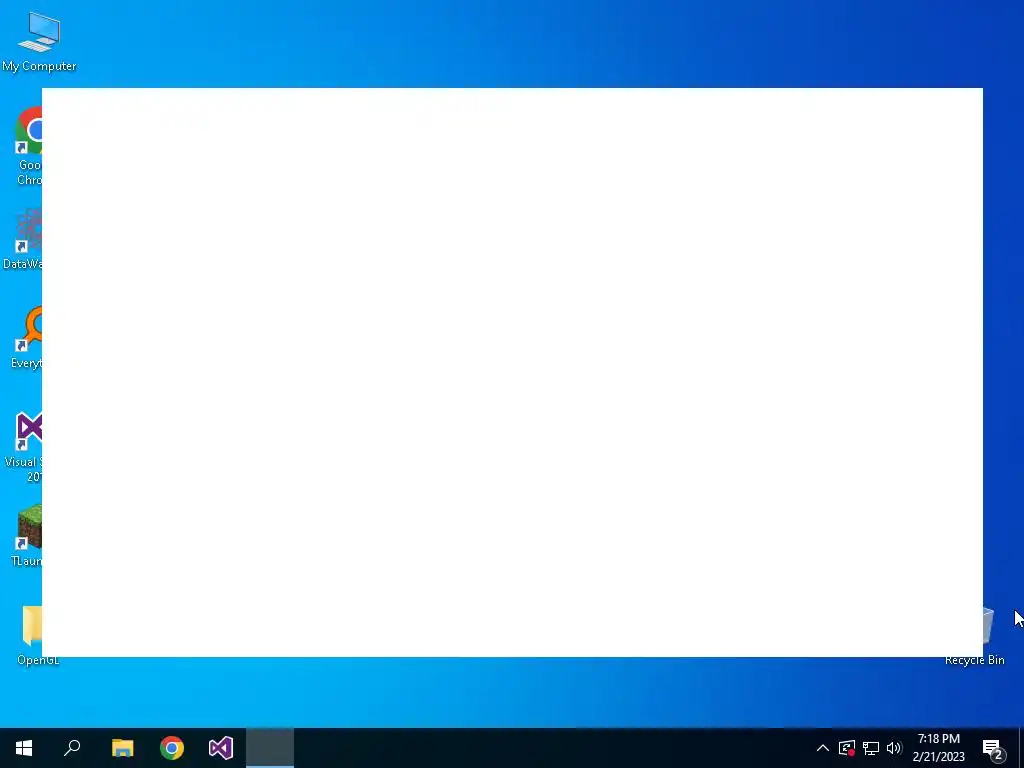This screenshot has width=1024, height=768.
Task: Open the Action Center notifications icon
Action: pyautogui.click(x=993, y=748)
